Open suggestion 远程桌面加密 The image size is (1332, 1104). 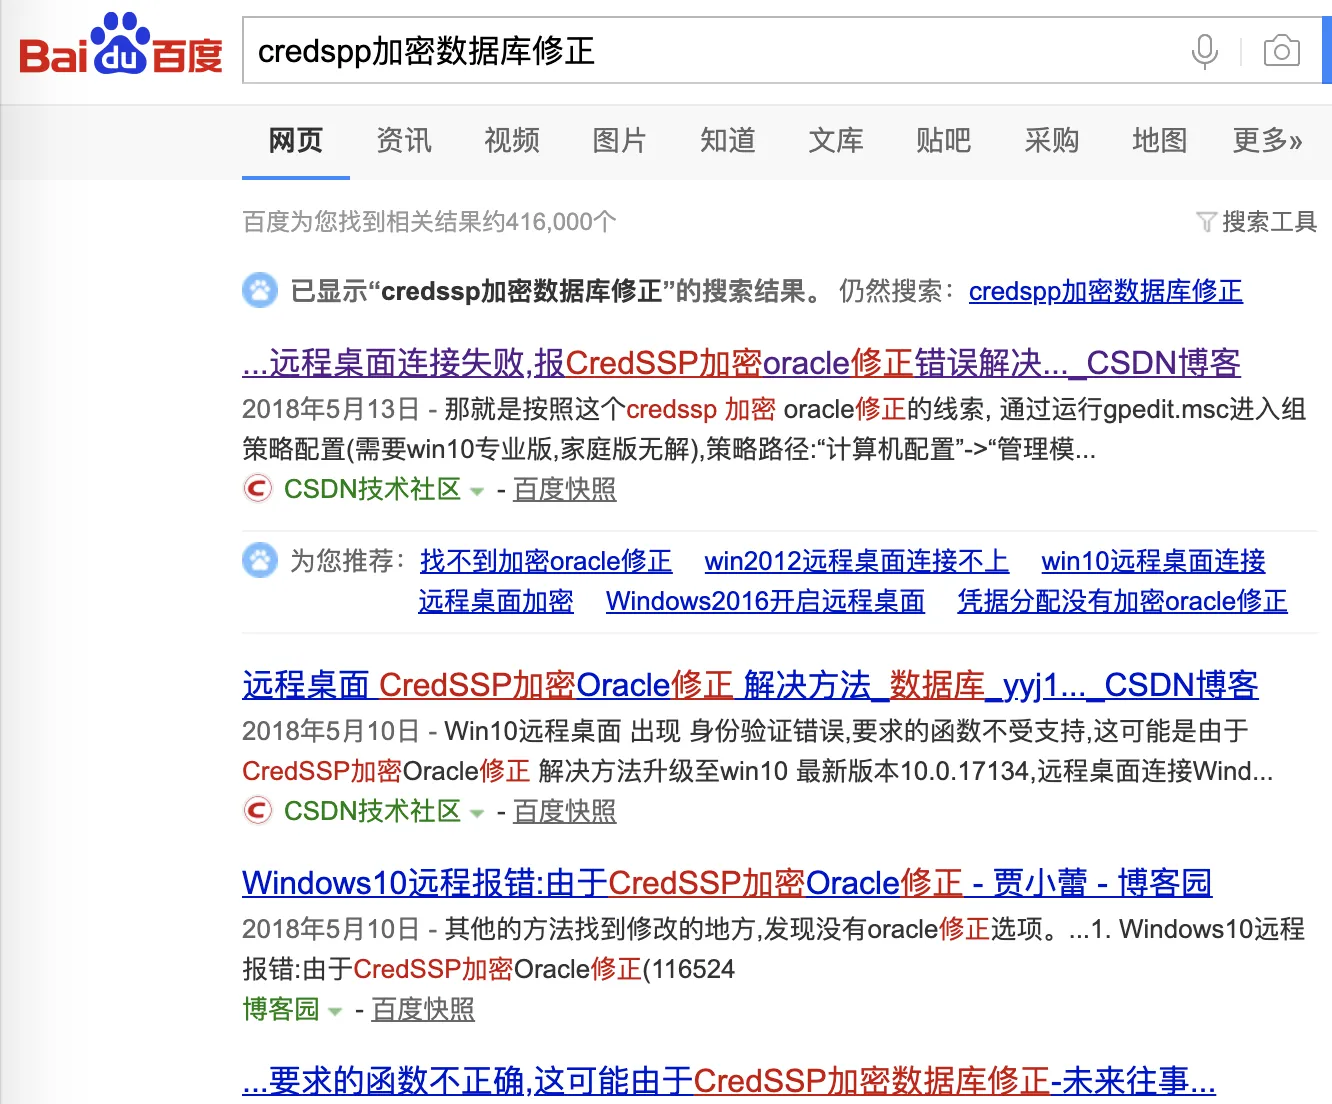[x=496, y=601]
